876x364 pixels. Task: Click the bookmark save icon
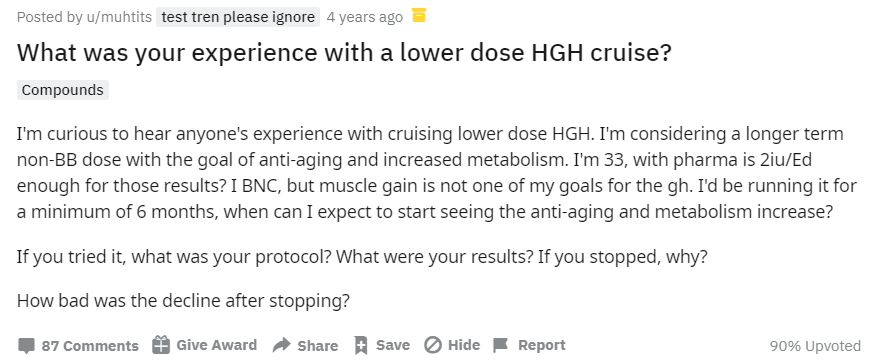pos(361,346)
